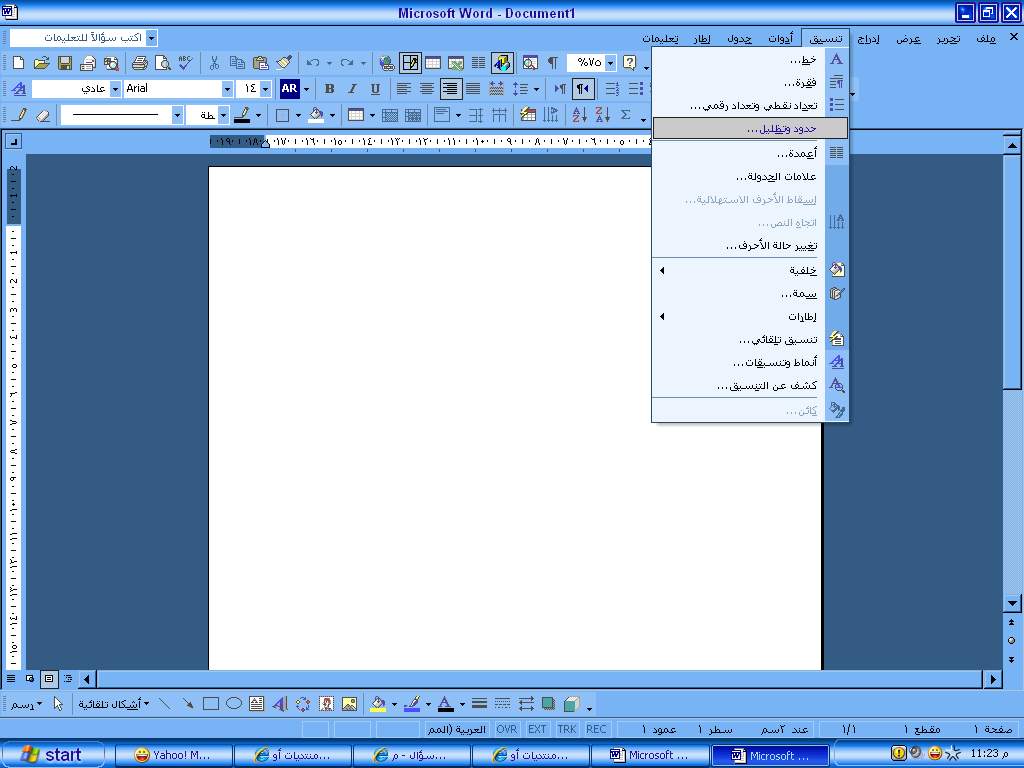Expand the AR language dropdown arrow
Screen dimensions: 1024x768
click(306, 89)
